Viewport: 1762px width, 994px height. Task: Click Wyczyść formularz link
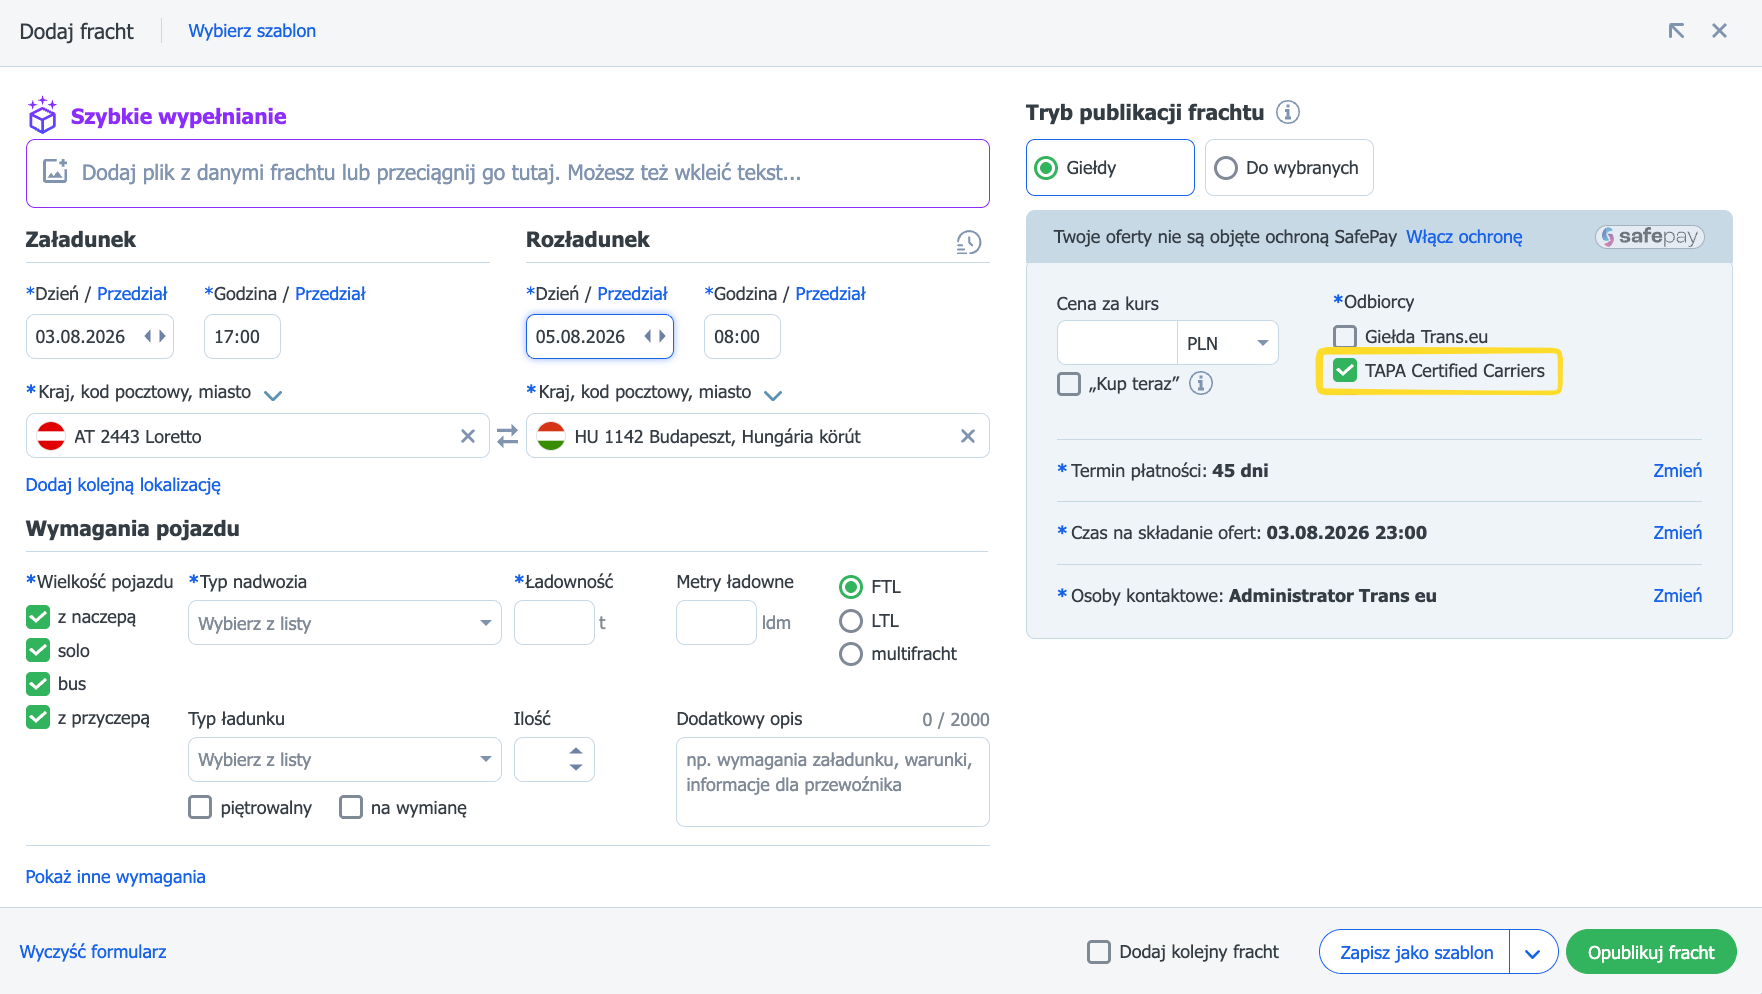pos(93,952)
